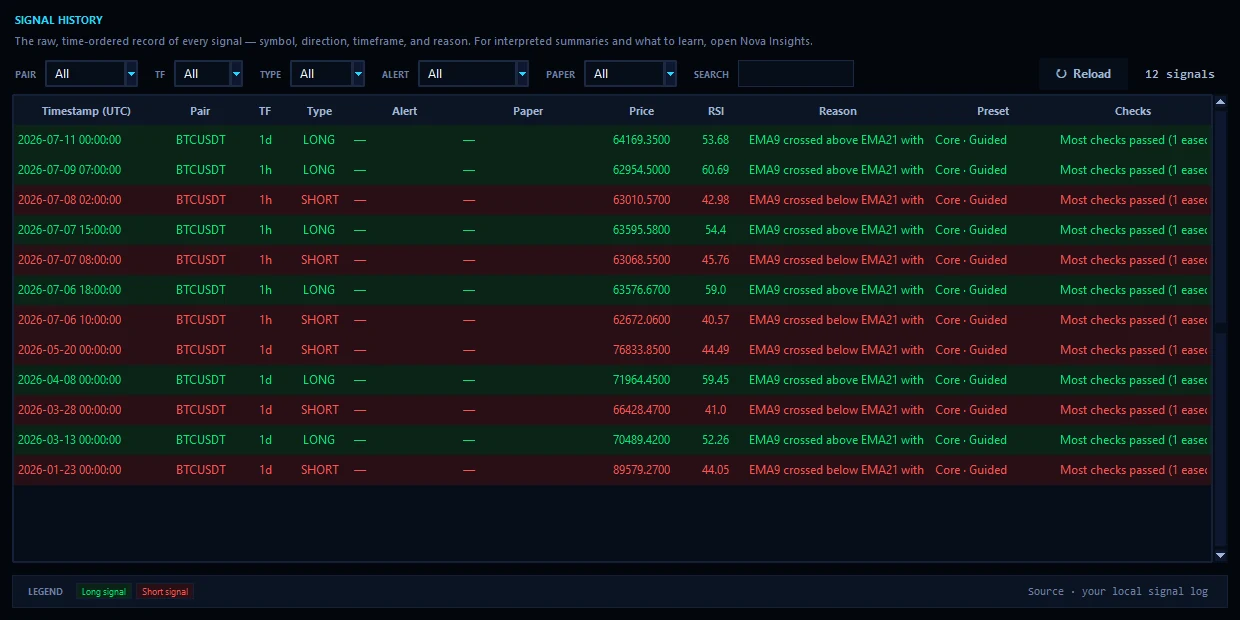Focus the SEARCH input field
The height and width of the screenshot is (620, 1240).
[796, 74]
